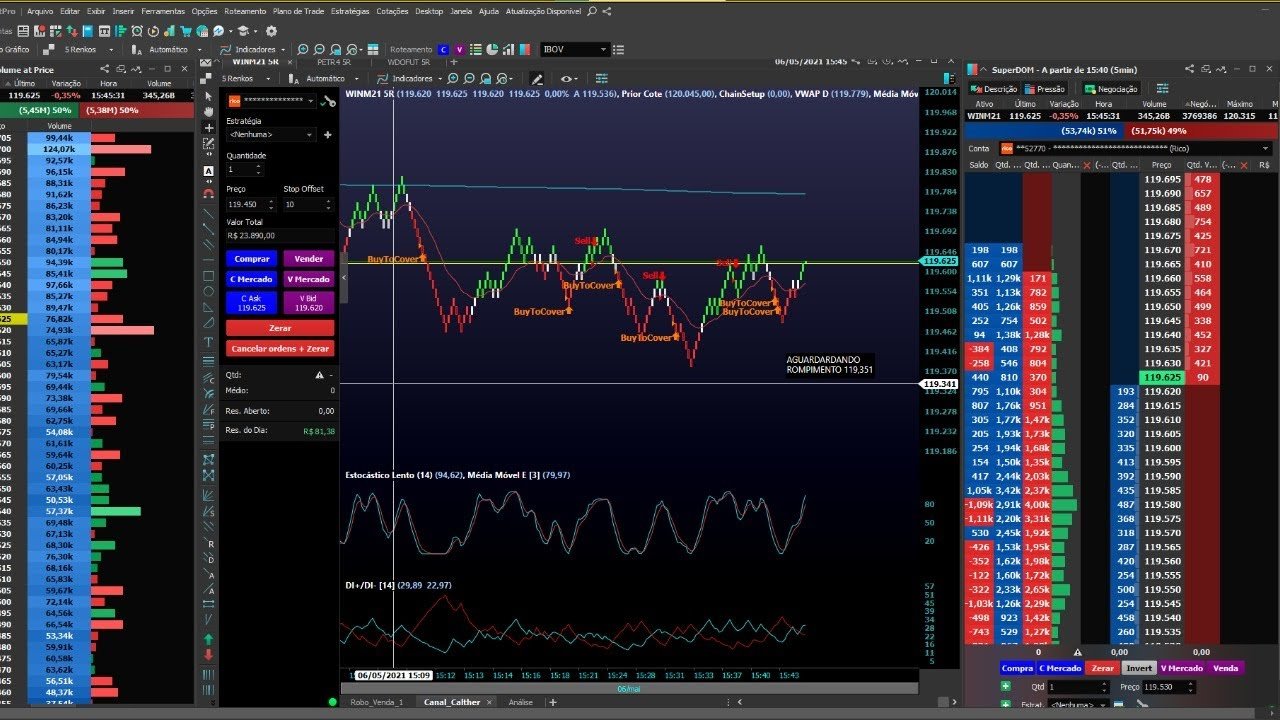Click the purple V routing icon
This screenshot has height=720, width=1280.
click(459, 49)
